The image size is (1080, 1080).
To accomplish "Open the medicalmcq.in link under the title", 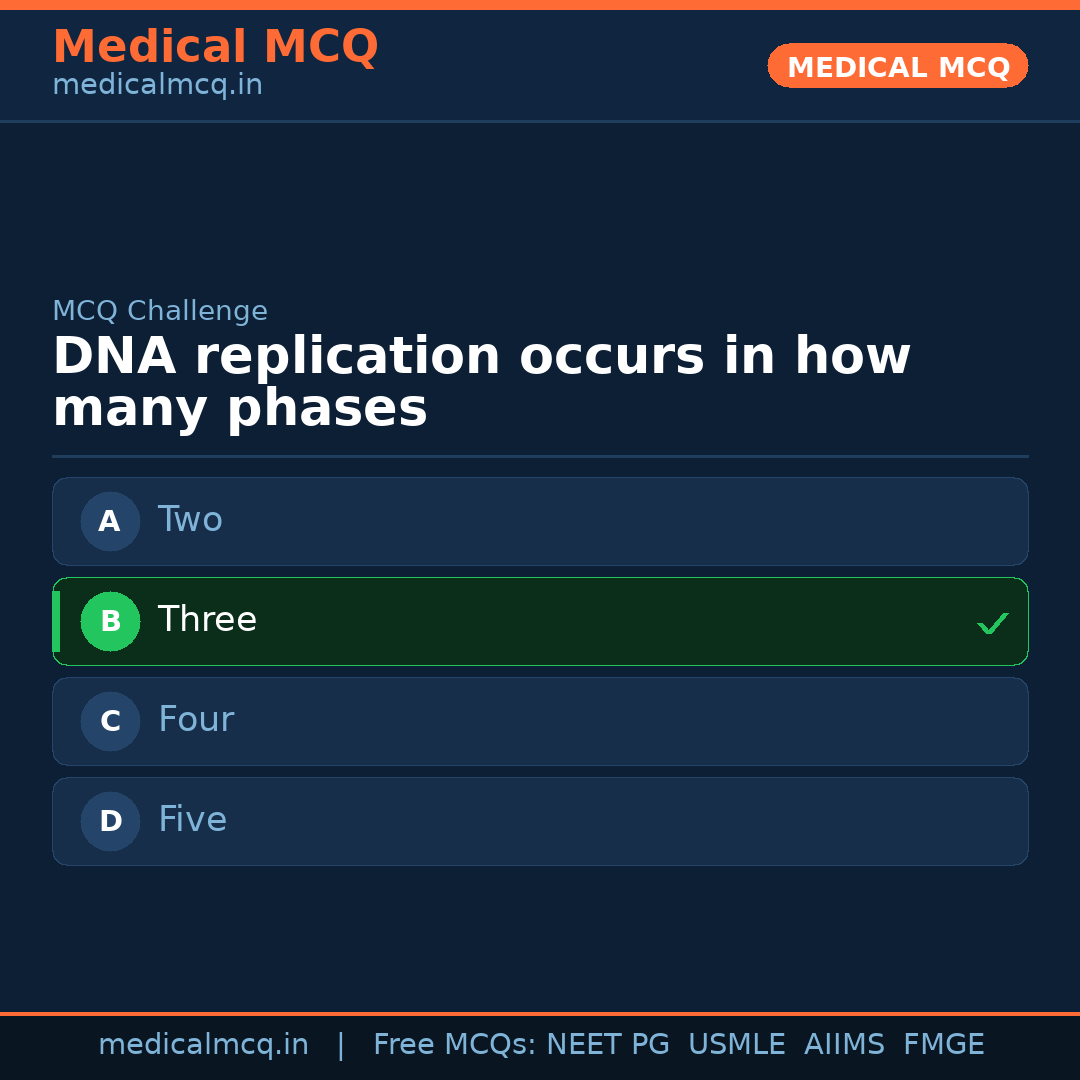I will click(157, 85).
